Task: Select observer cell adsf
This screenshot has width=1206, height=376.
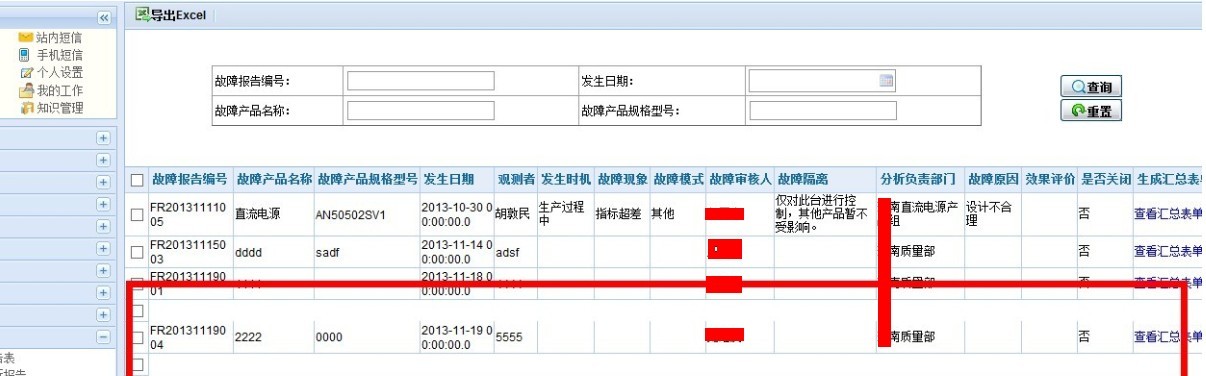Action: 509,254
